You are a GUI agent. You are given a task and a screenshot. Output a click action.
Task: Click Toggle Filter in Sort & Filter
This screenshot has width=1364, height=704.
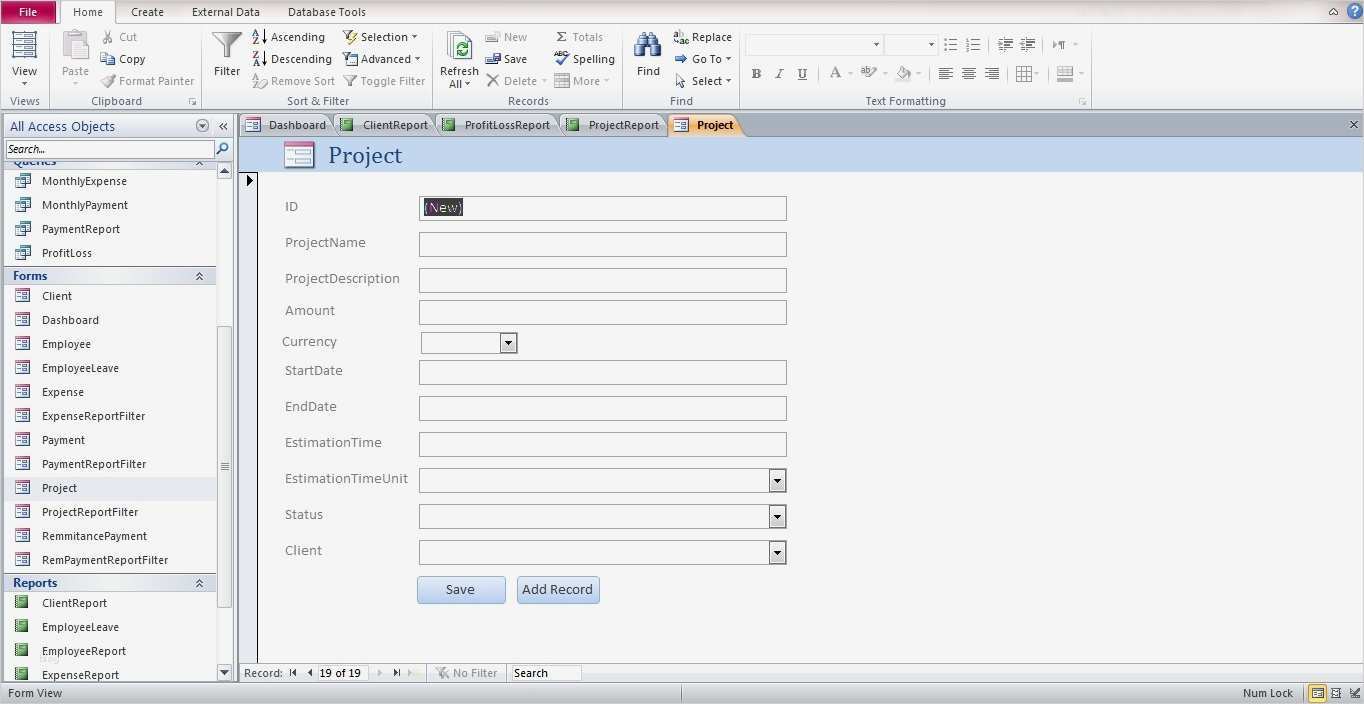click(x=384, y=81)
